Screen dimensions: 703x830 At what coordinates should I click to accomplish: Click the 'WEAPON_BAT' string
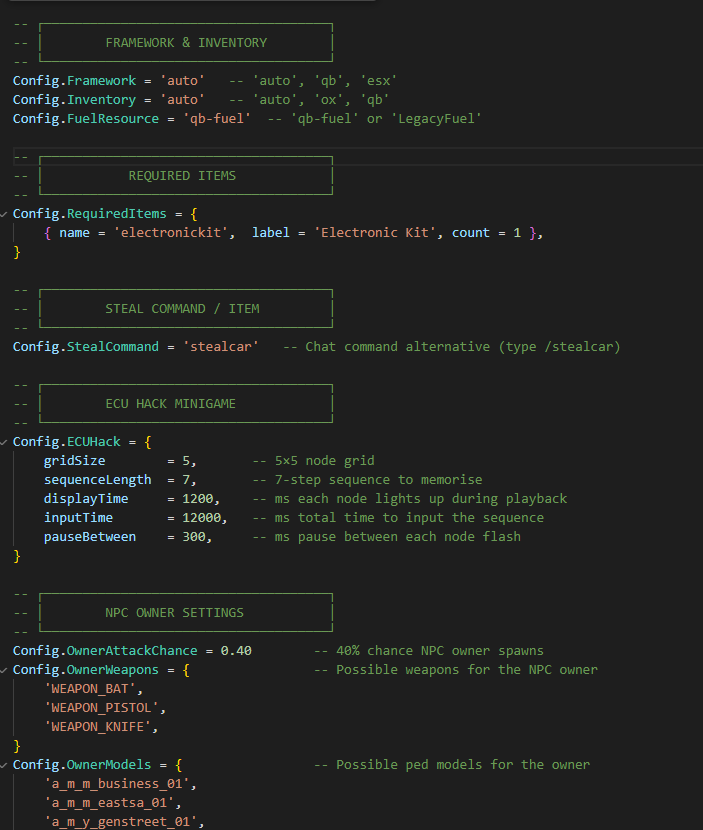coord(89,689)
